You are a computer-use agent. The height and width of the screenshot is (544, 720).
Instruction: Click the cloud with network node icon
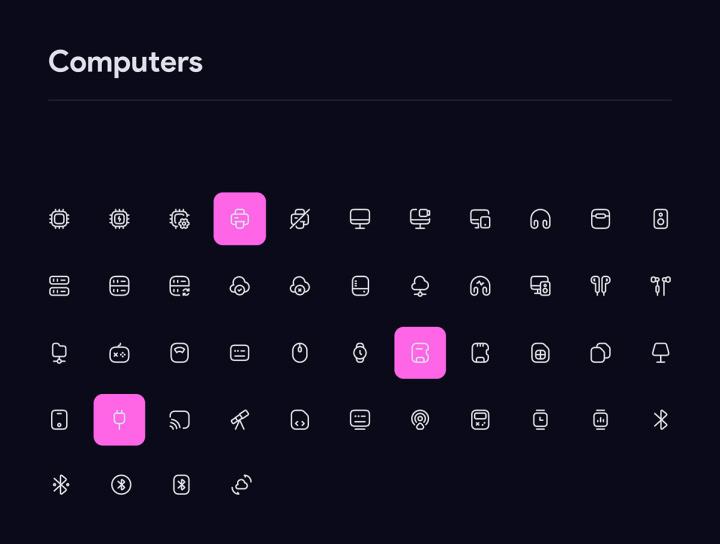pos(420,286)
